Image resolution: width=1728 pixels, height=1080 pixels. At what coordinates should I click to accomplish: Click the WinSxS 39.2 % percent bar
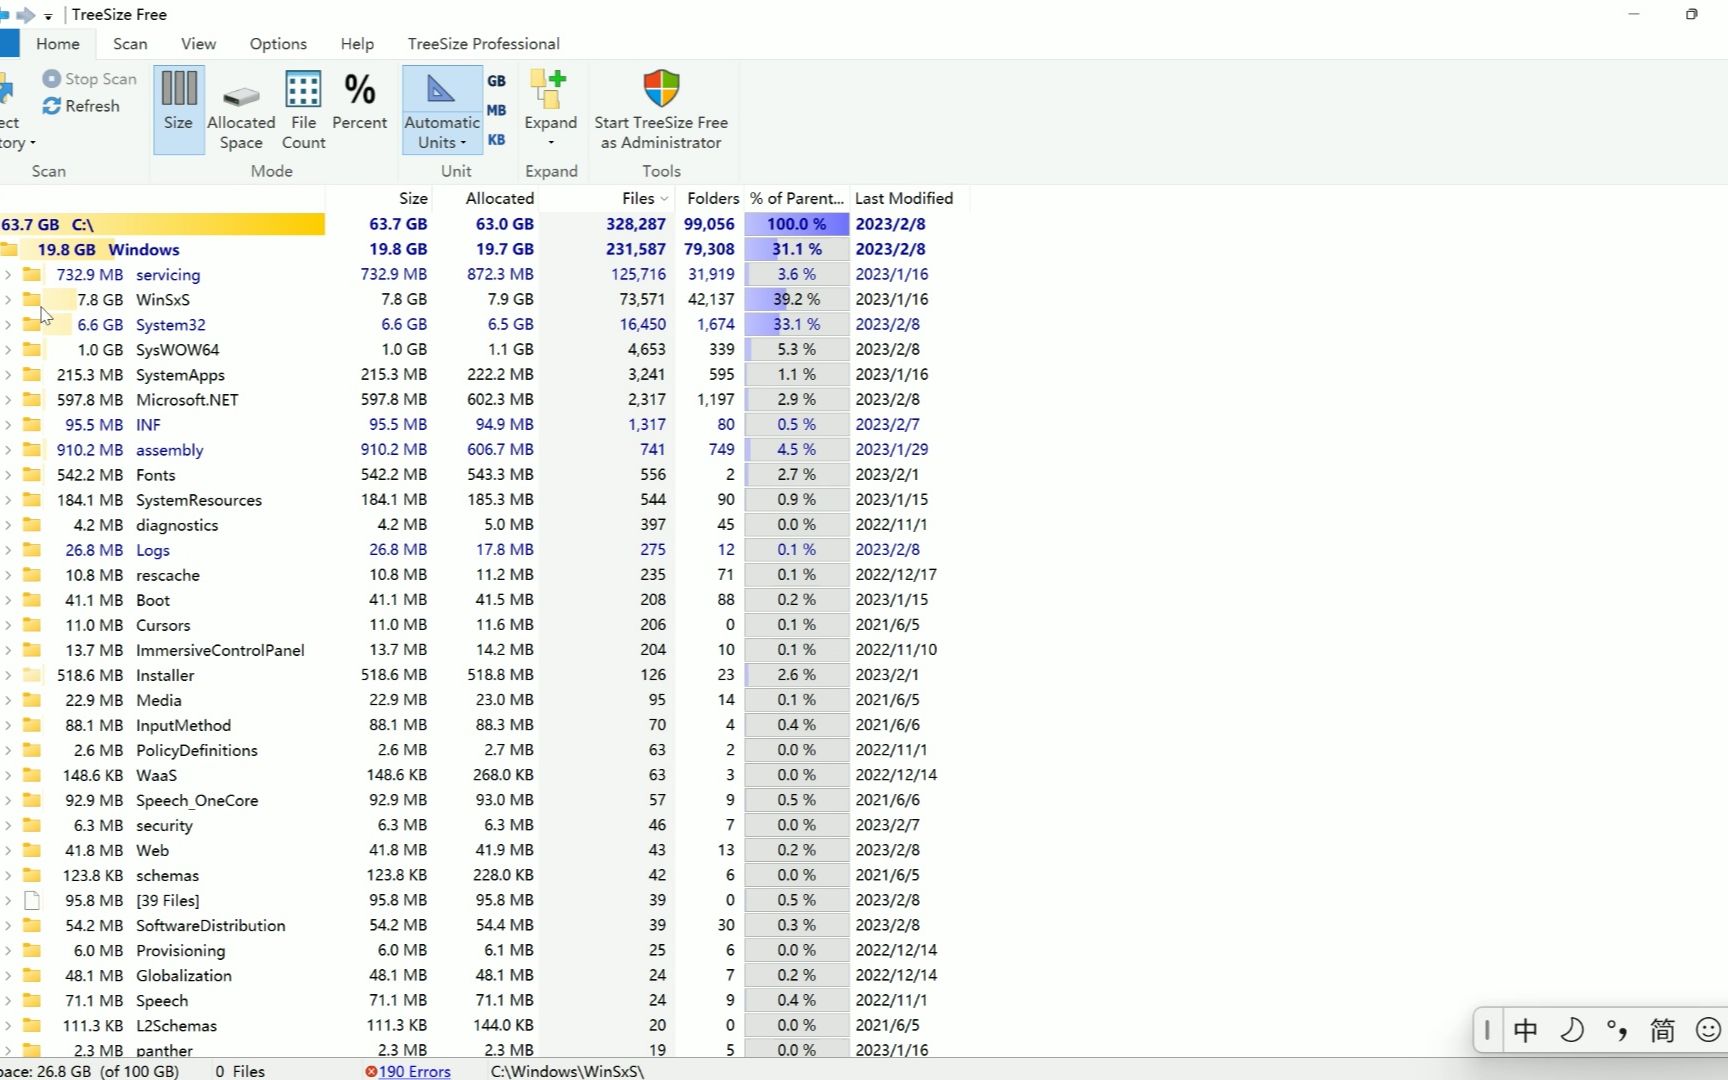click(797, 299)
